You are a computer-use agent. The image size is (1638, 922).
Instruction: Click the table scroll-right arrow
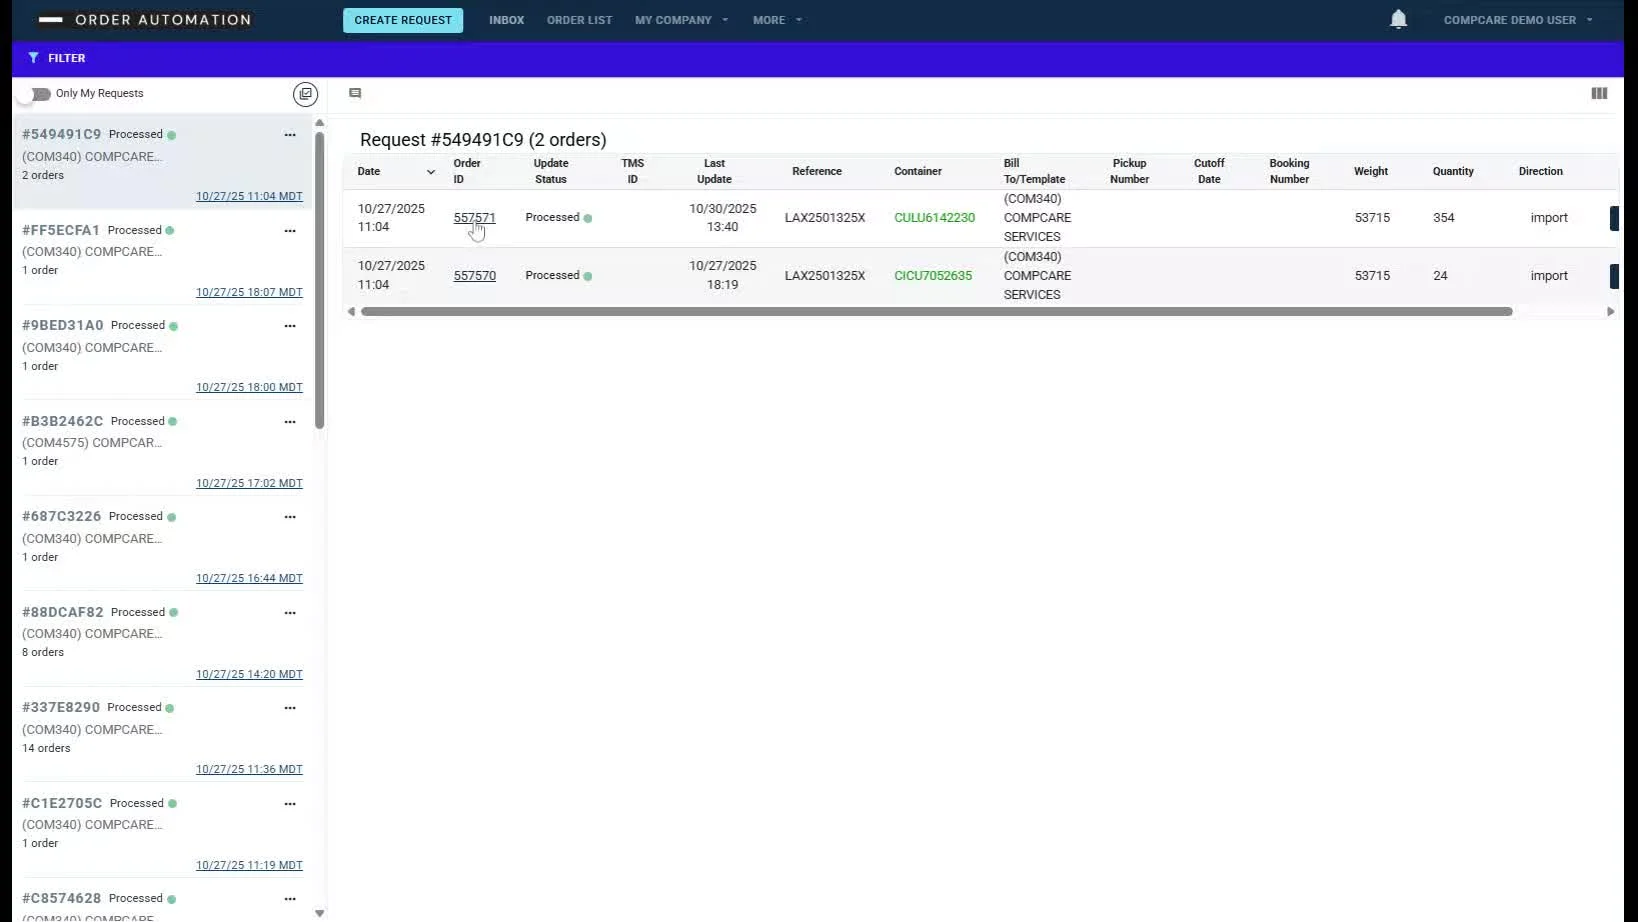pyautogui.click(x=1610, y=312)
